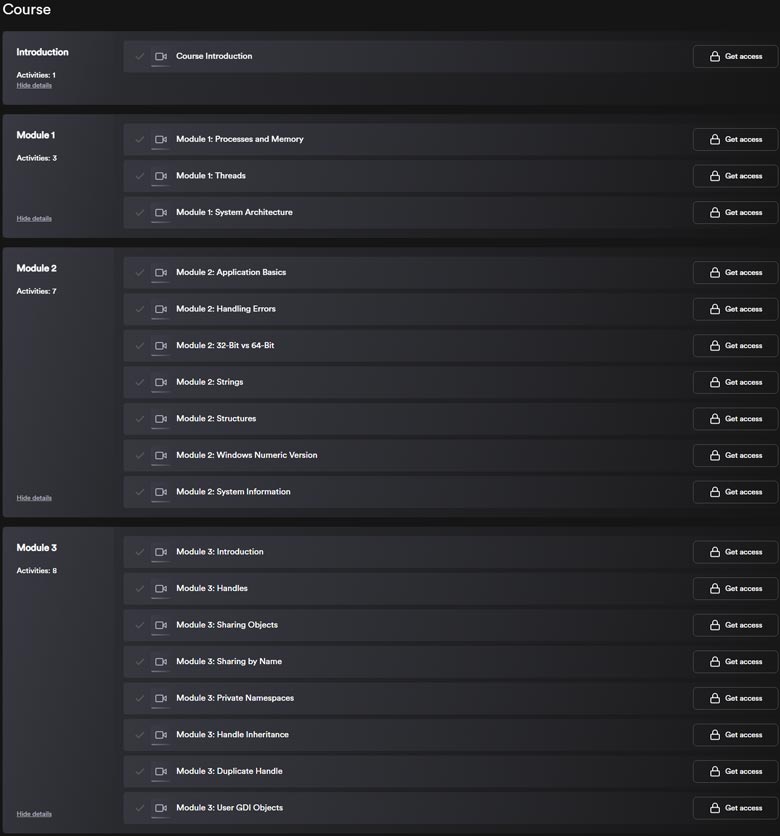Click video icon for Module 2: Handling Errors
Viewport: 780px width, 836px height.
160,309
